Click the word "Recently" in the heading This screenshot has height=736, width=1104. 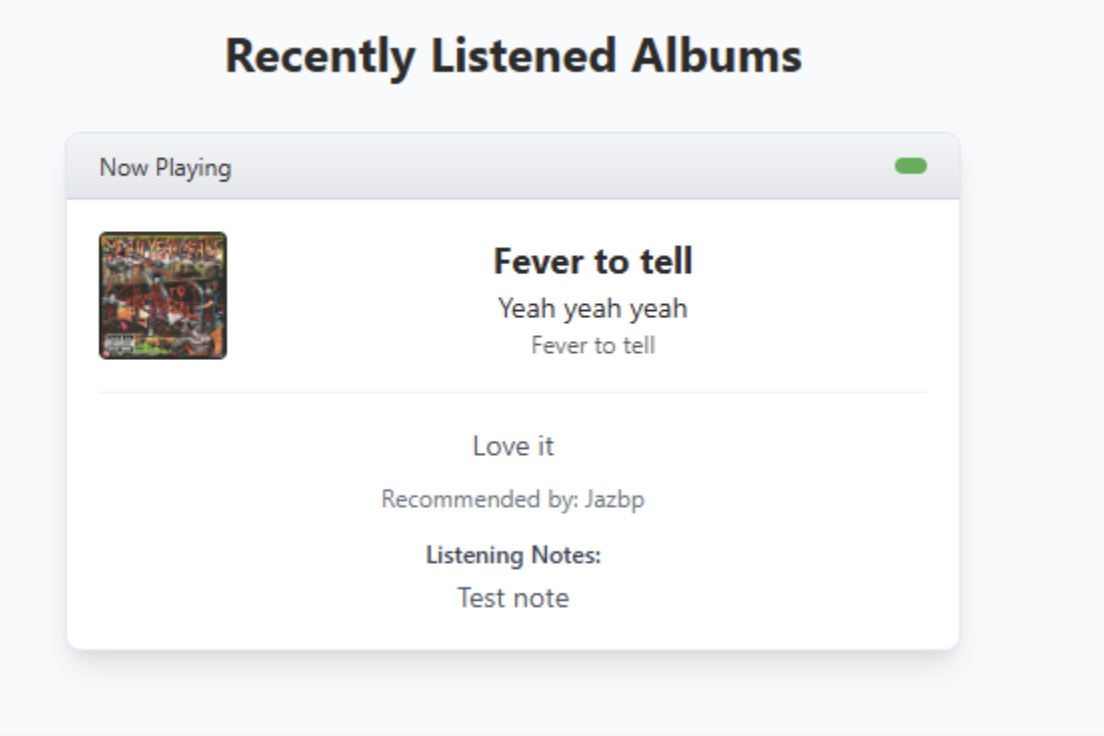point(320,56)
